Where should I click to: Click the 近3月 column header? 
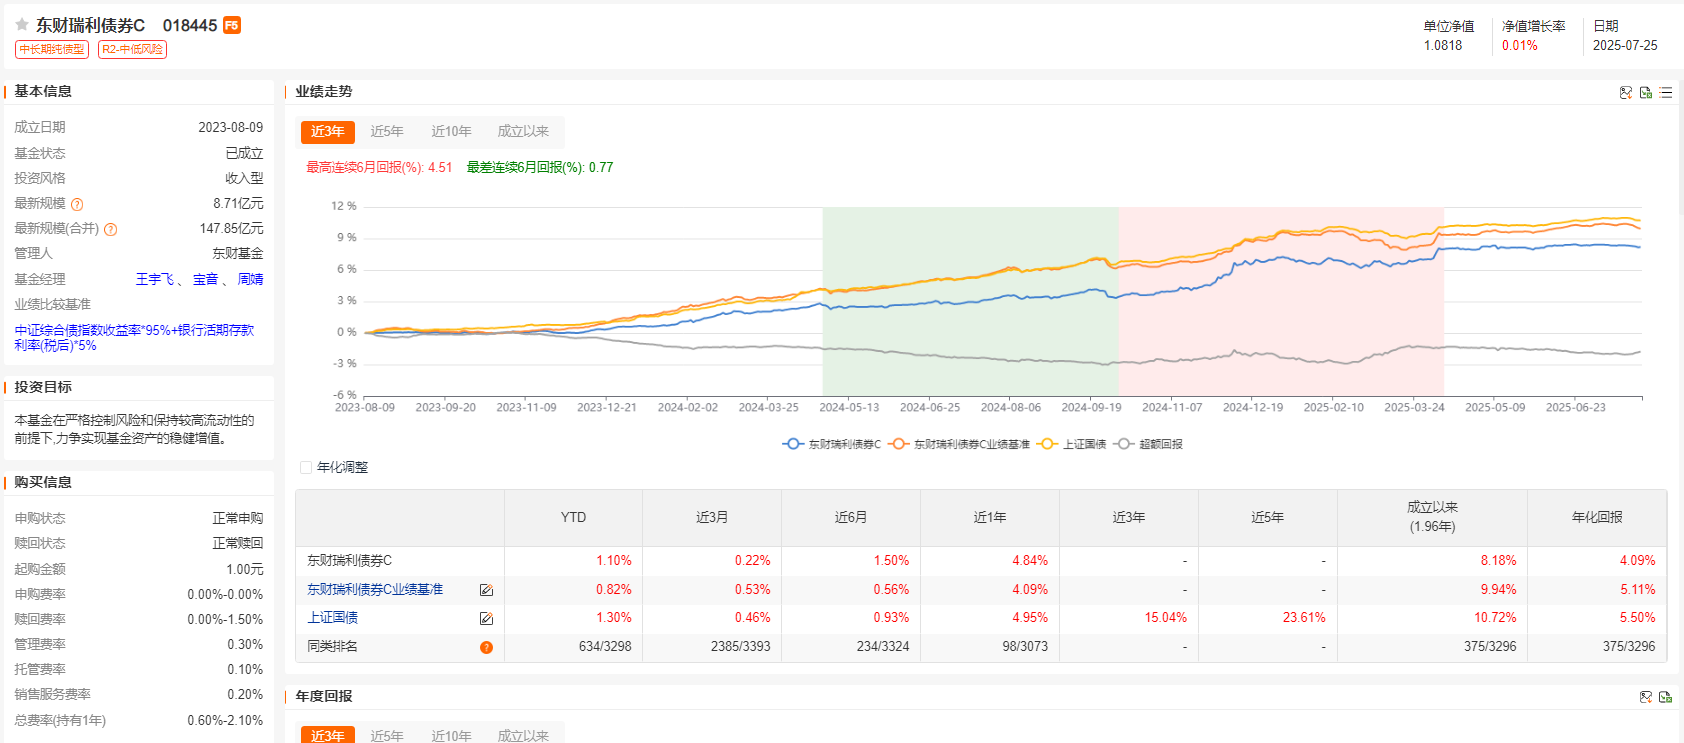(x=712, y=517)
